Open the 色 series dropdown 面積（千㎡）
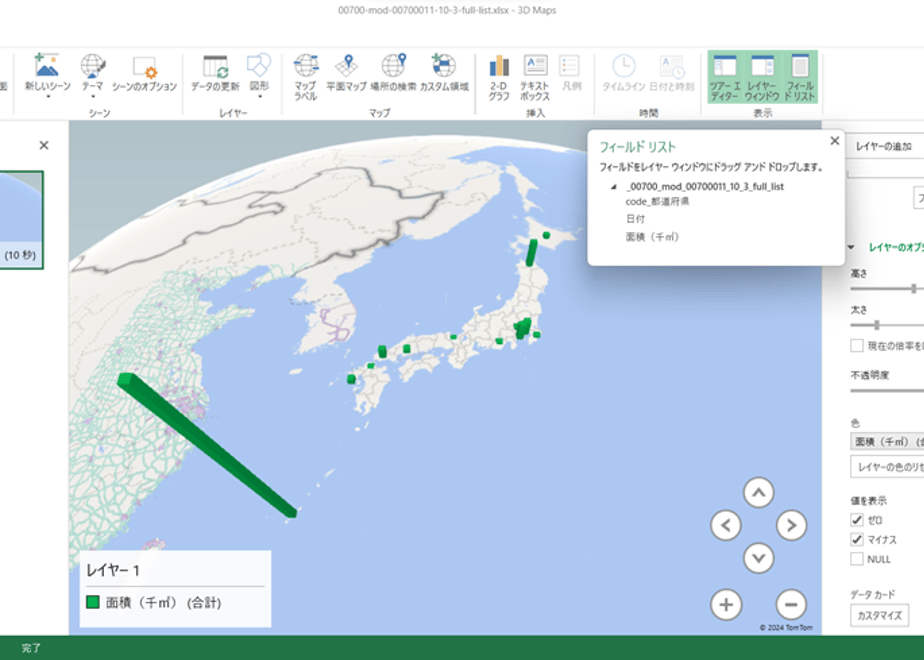Image resolution: width=924 pixels, height=660 pixels. [887, 441]
